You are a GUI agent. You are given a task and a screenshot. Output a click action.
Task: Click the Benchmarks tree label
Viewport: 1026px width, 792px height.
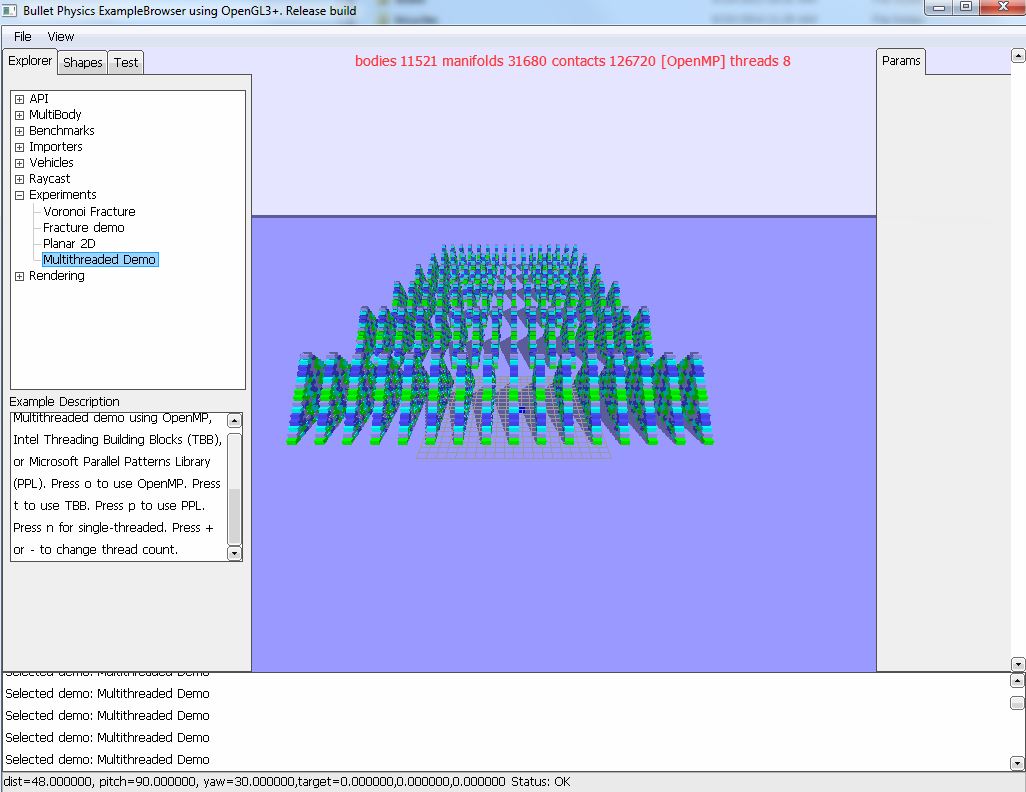tap(62, 131)
